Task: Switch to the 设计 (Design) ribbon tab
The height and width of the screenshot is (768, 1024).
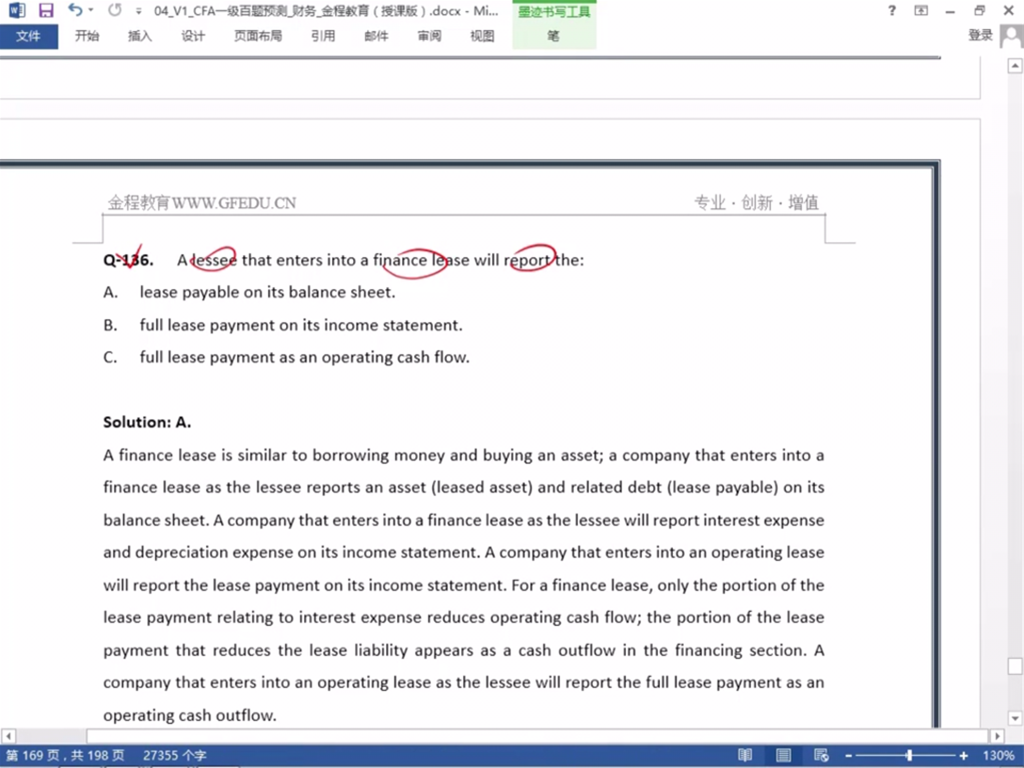Action: click(193, 36)
